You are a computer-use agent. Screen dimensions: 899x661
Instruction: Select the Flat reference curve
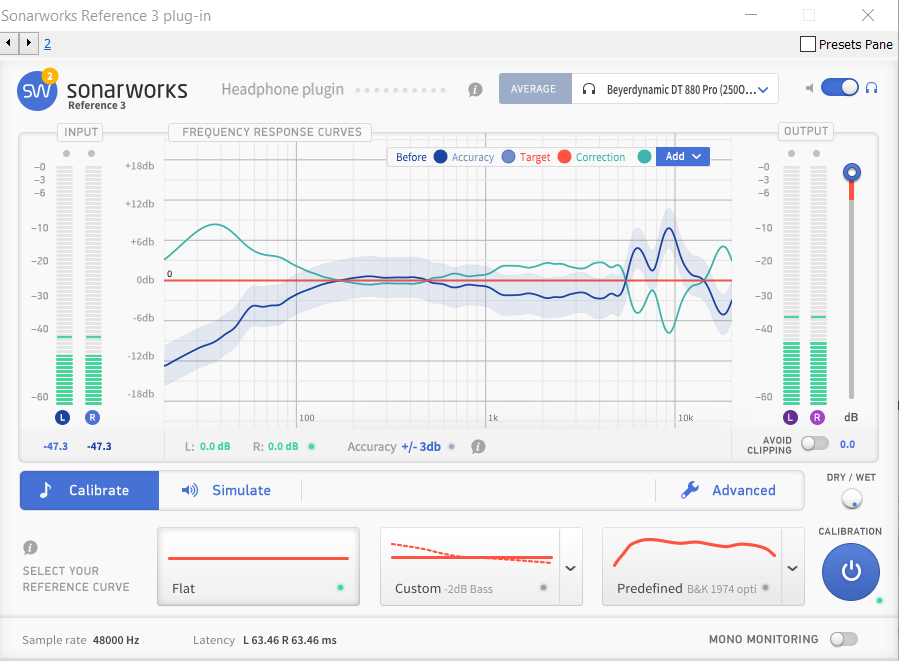click(259, 566)
